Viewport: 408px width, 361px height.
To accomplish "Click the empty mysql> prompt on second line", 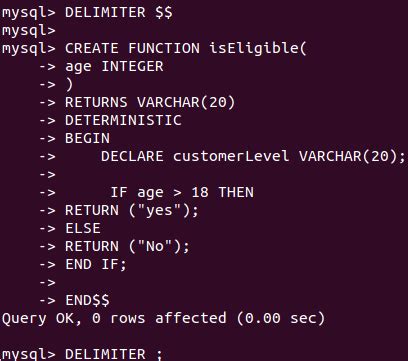I will [28, 31].
